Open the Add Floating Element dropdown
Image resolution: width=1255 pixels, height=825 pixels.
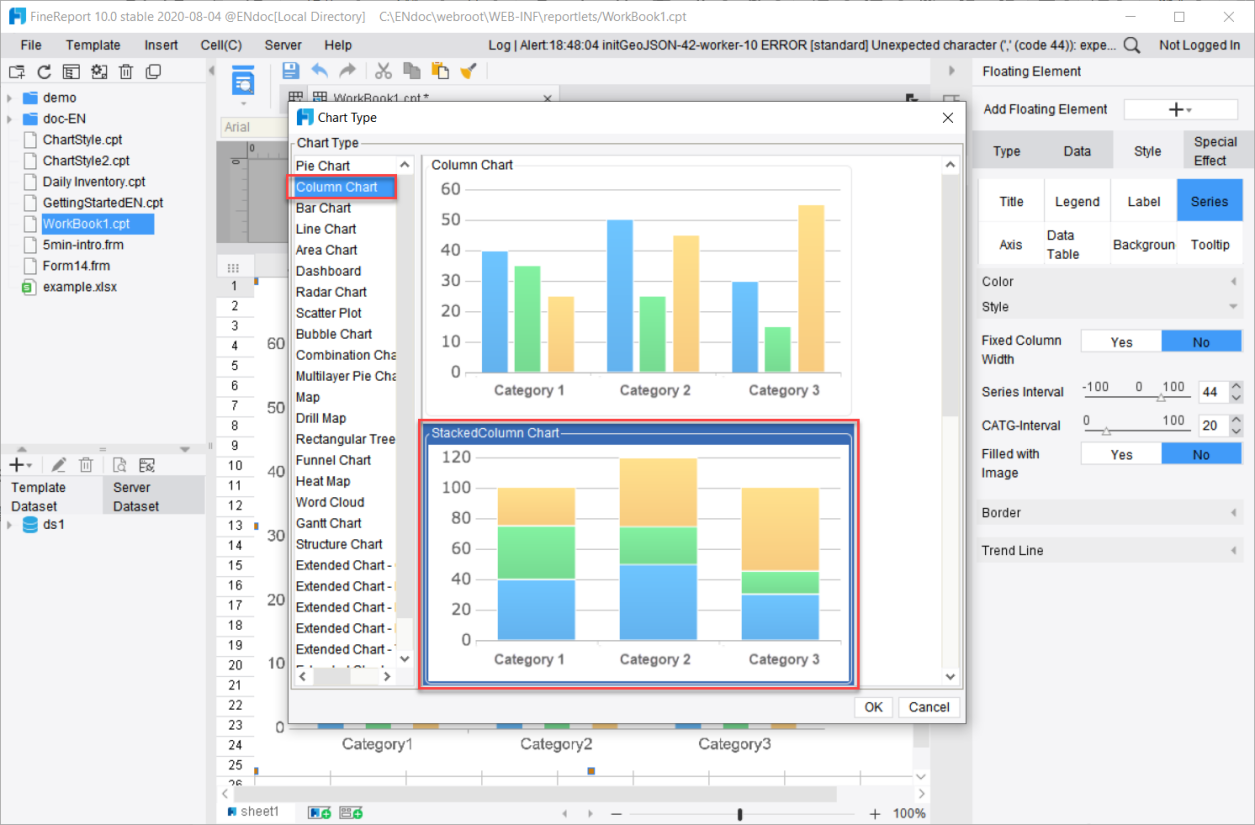(1180, 110)
